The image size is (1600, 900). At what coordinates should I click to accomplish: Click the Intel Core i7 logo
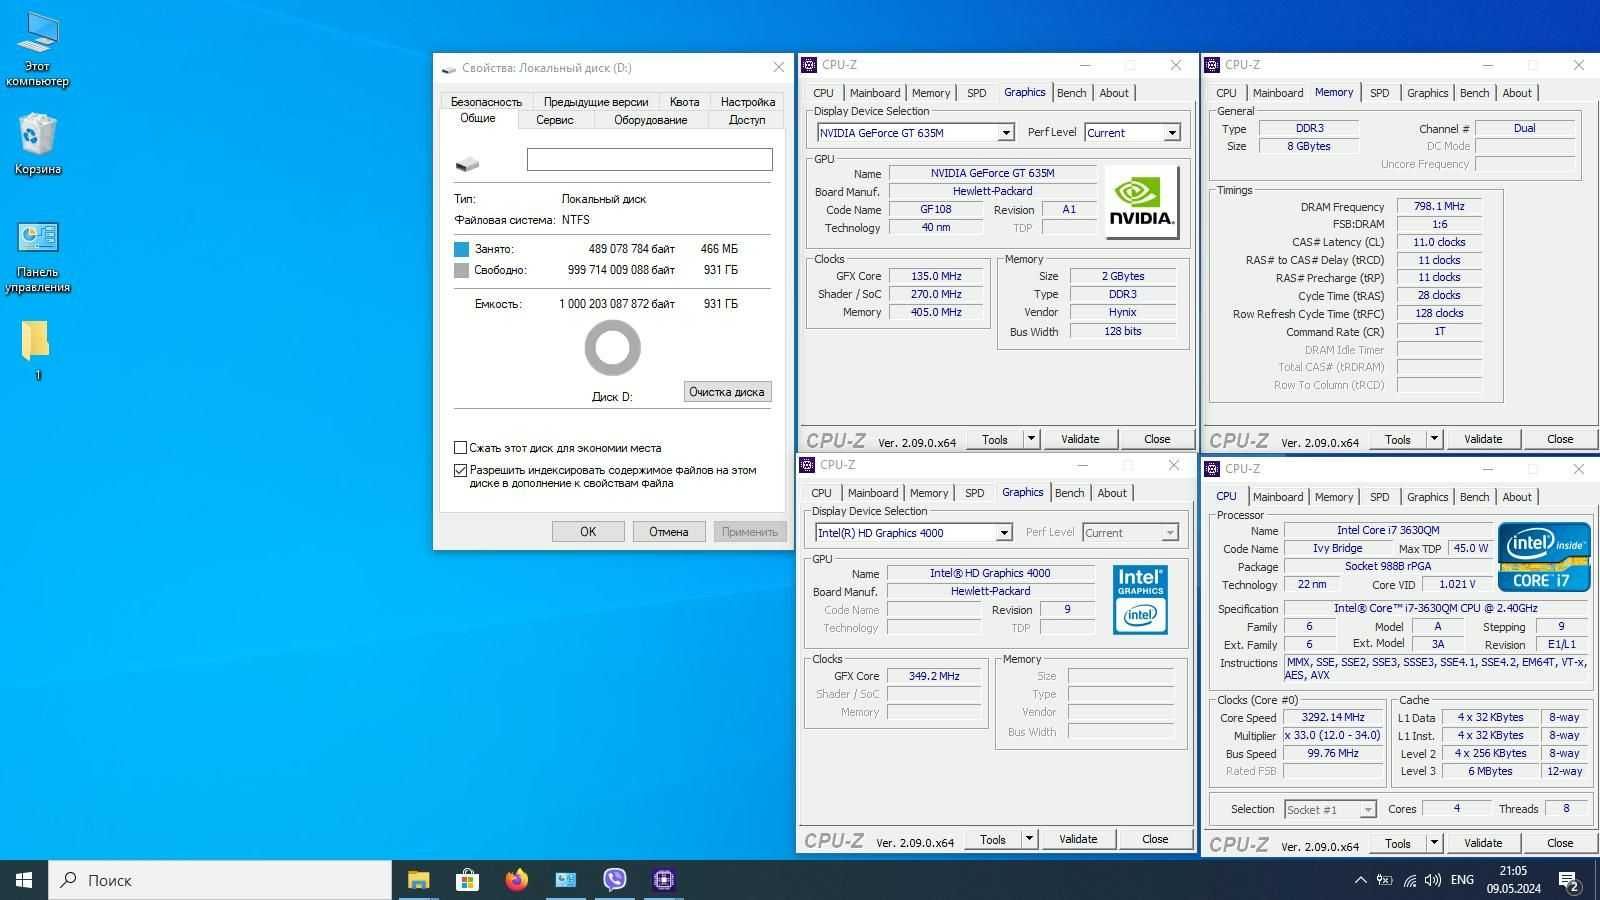[1543, 557]
